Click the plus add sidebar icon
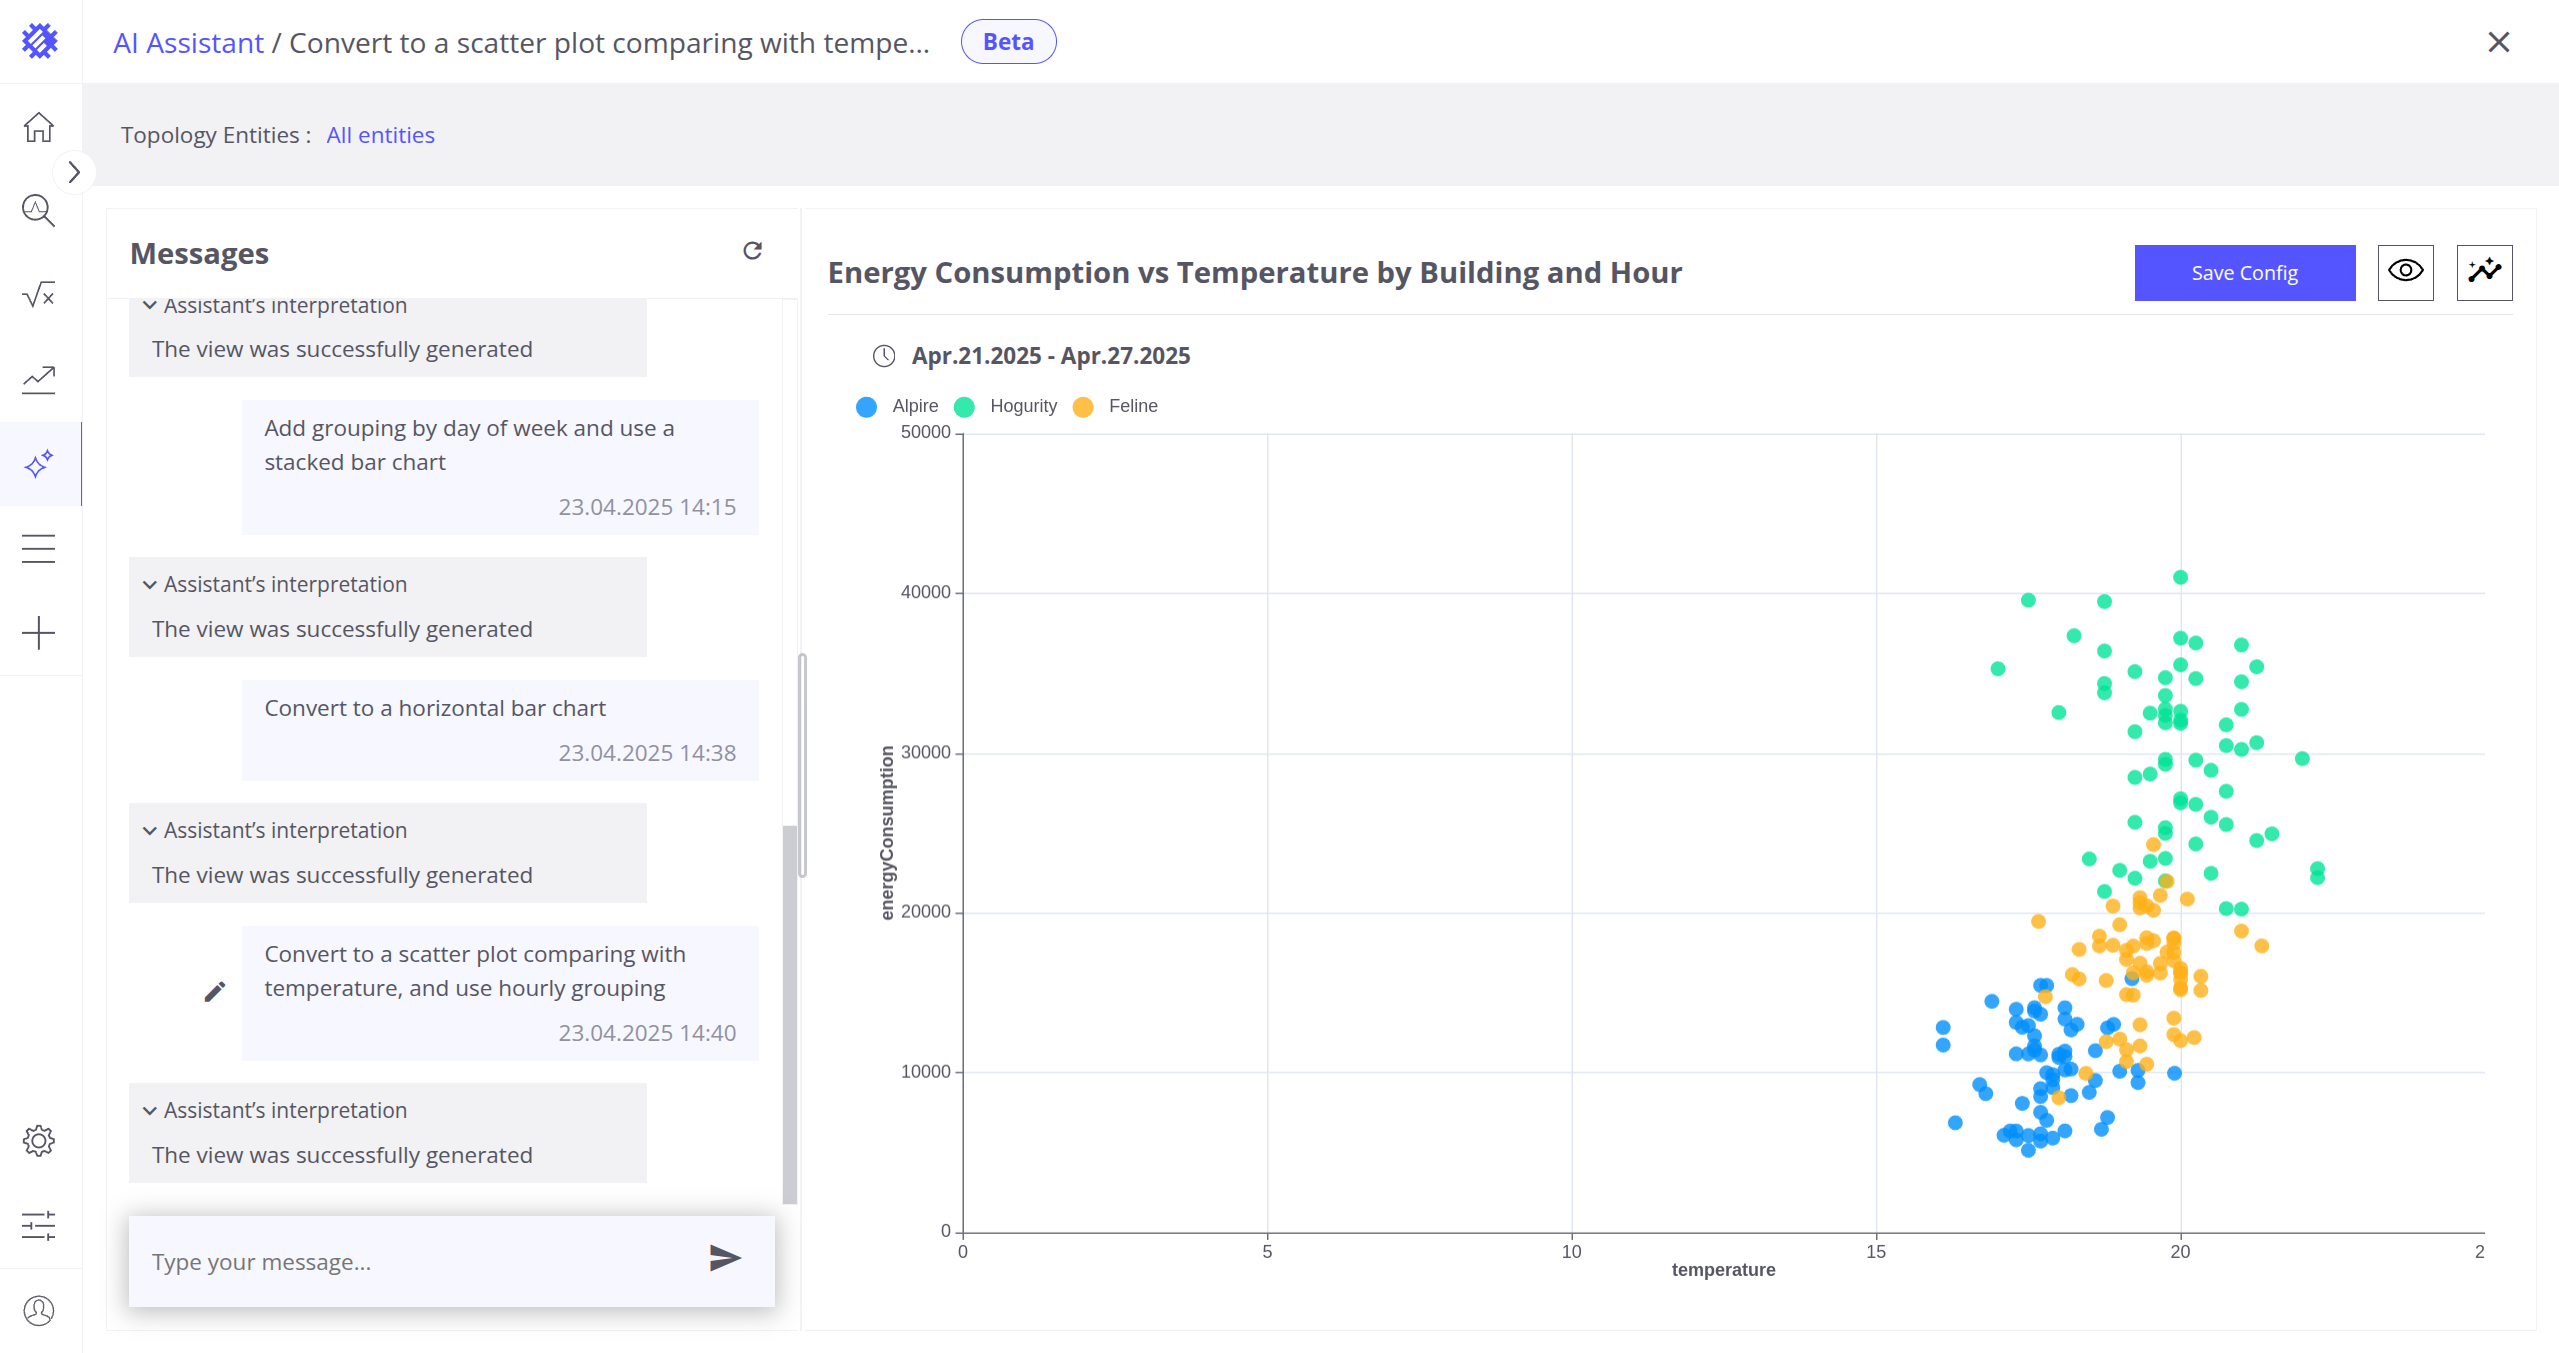This screenshot has width=2559, height=1353. 39,633
